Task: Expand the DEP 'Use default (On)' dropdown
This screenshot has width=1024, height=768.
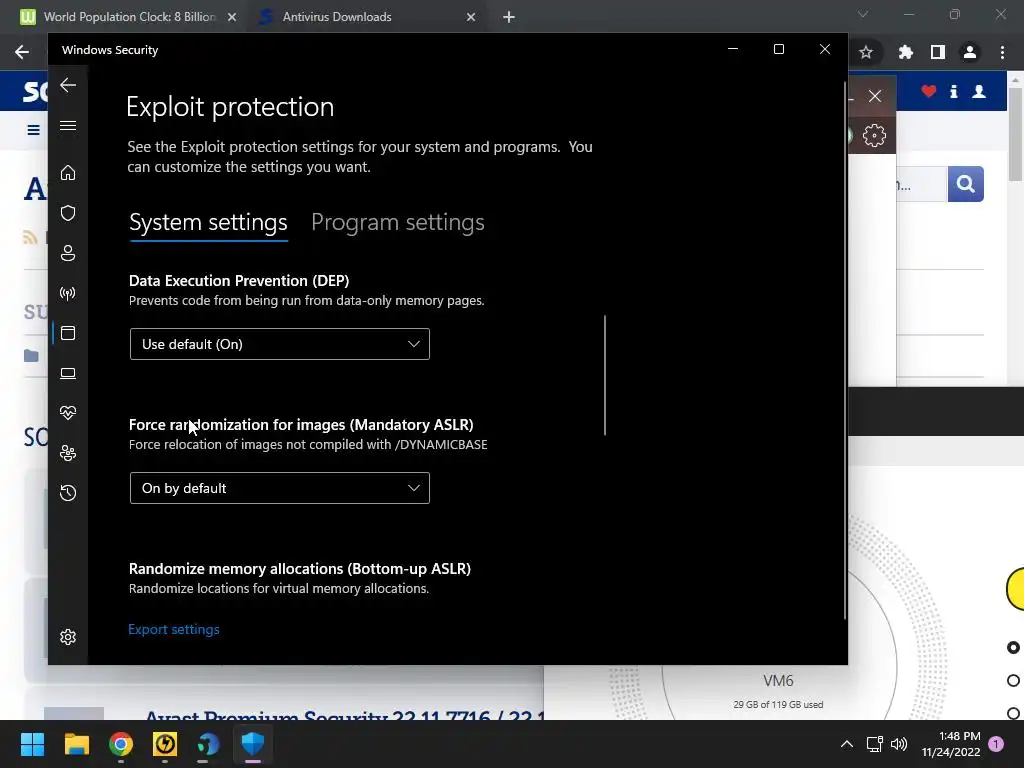Action: pyautogui.click(x=280, y=344)
